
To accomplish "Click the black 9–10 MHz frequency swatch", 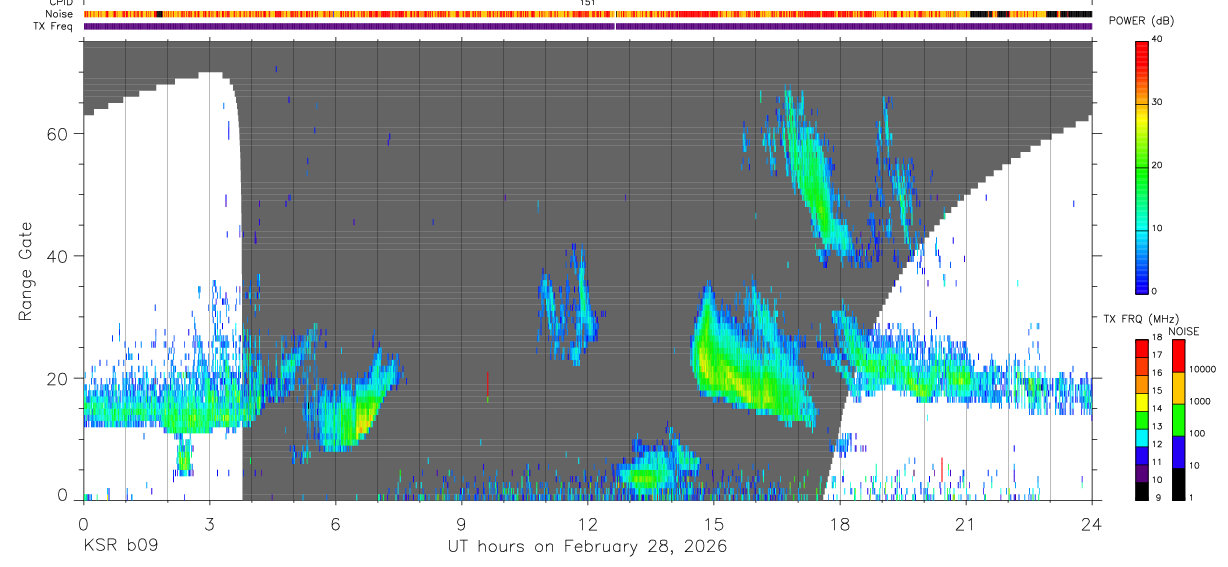I will tap(1142, 489).
